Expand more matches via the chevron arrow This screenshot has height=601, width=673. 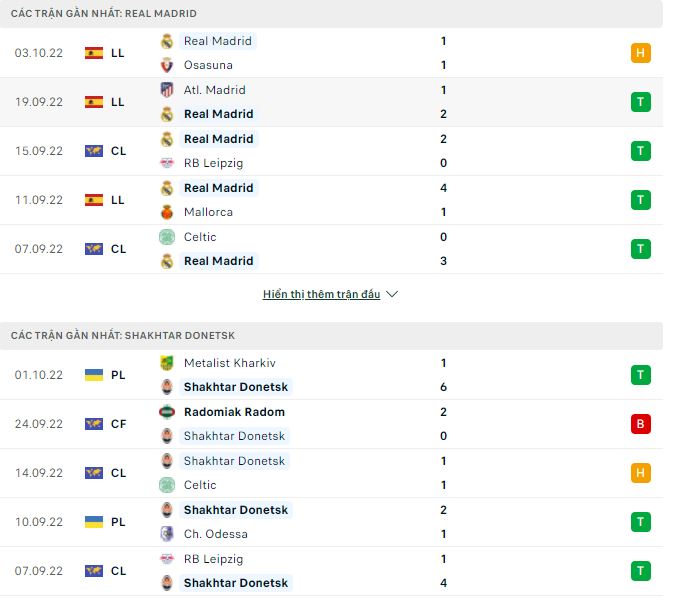[x=392, y=295]
